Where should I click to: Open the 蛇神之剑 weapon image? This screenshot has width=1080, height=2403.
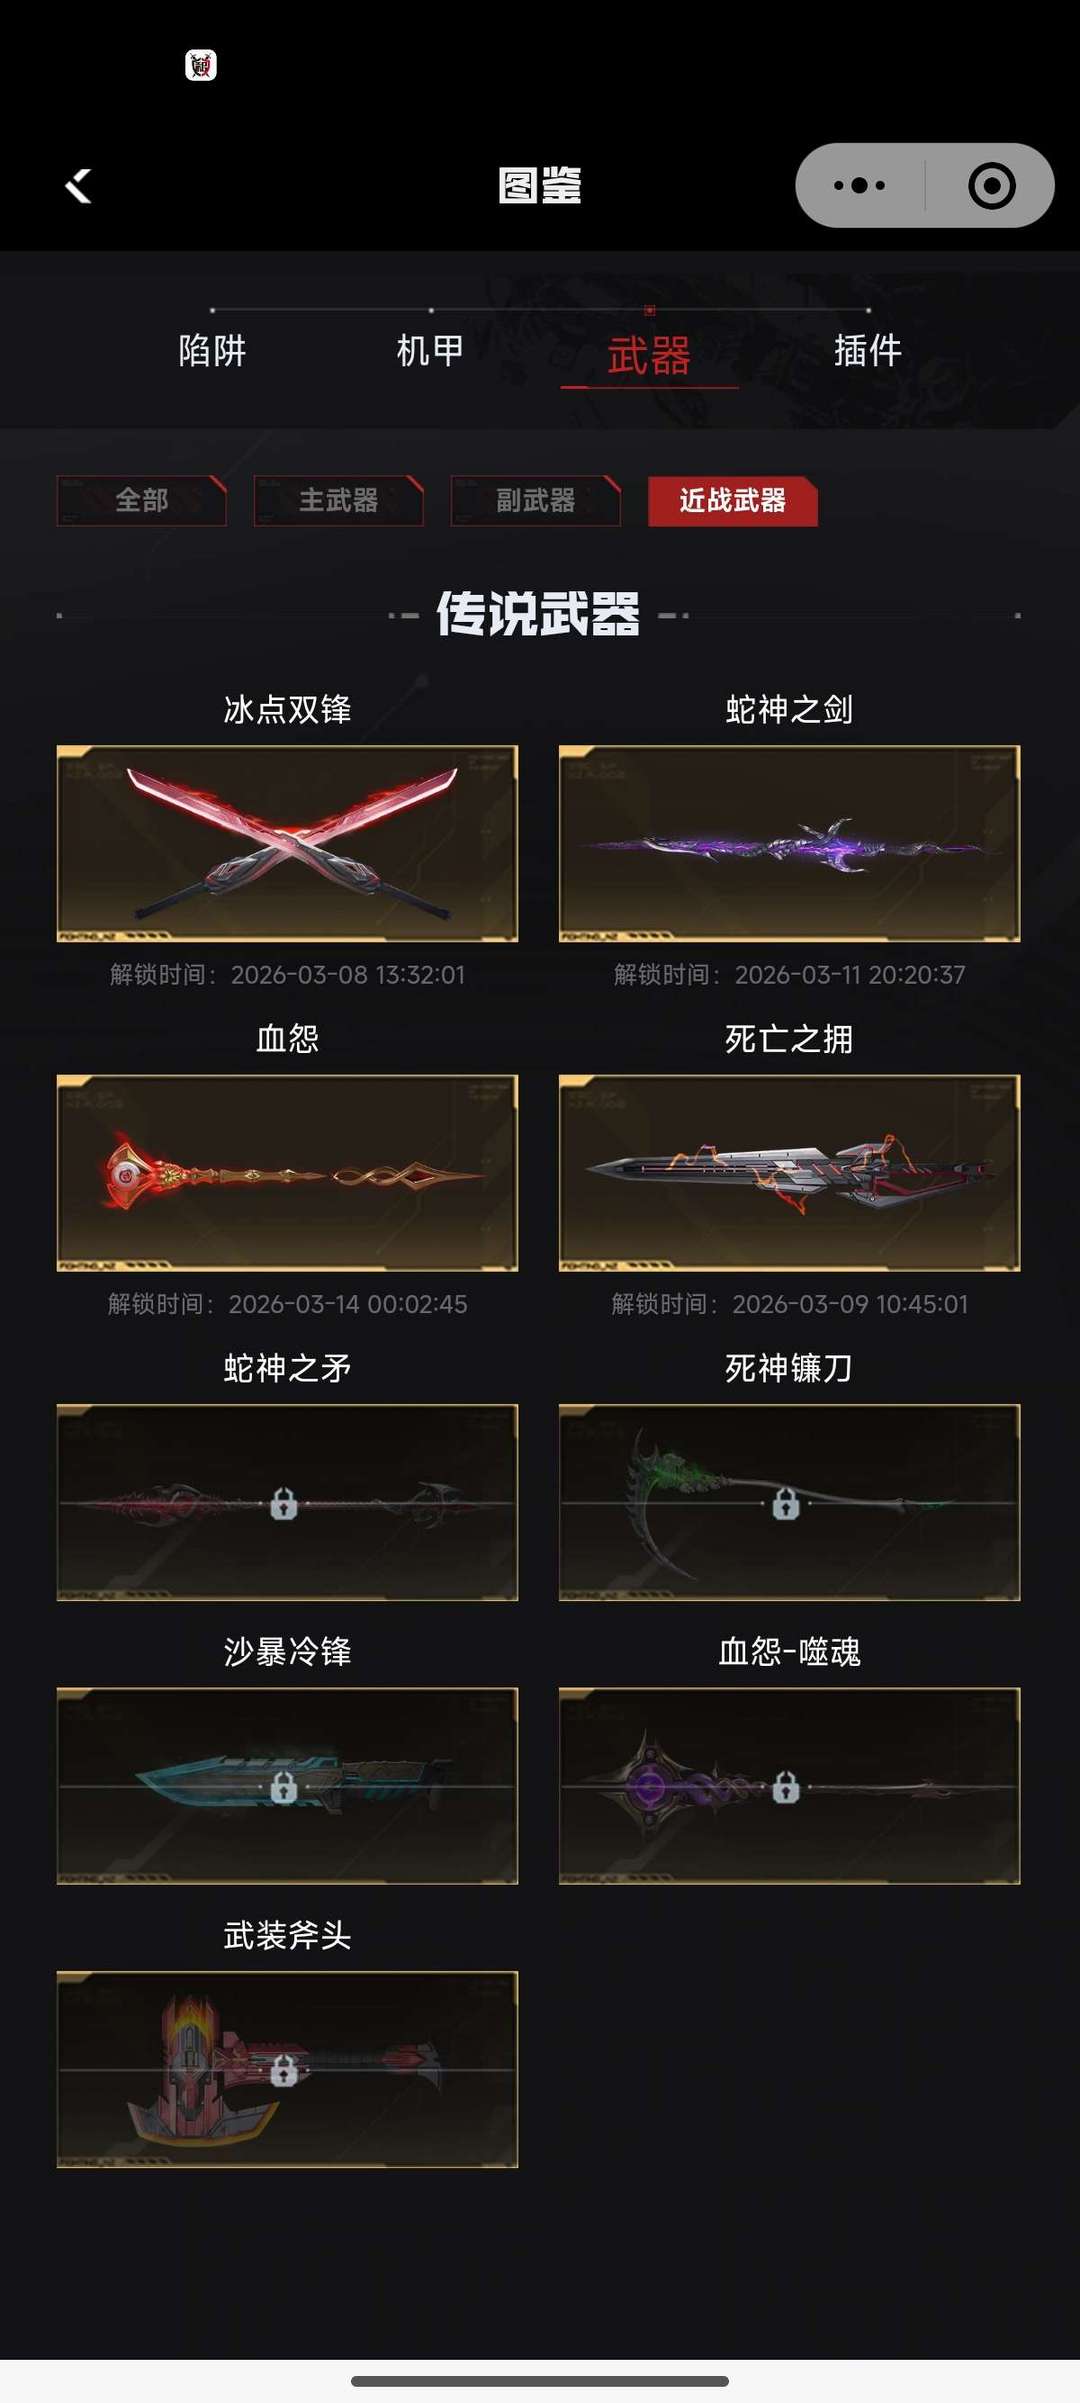789,843
